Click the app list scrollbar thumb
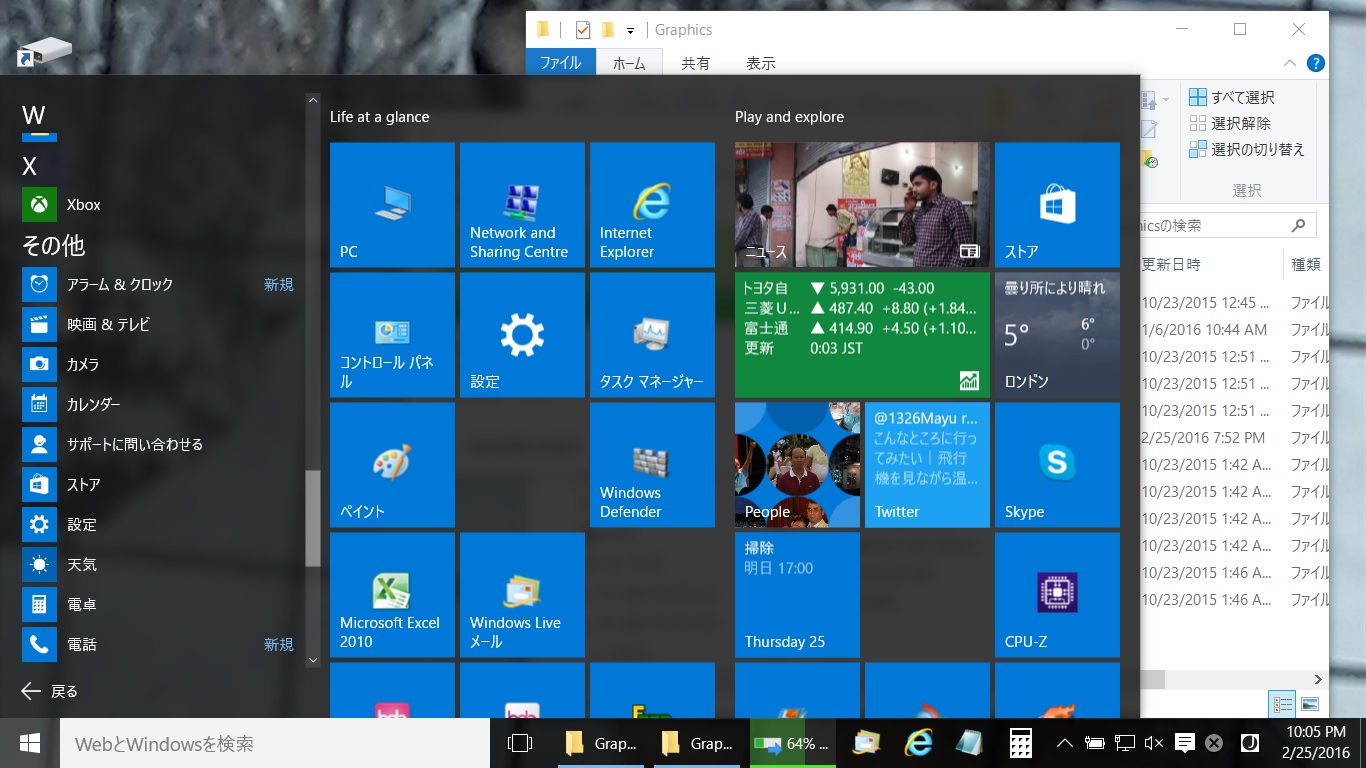Viewport: 1366px width, 768px height. [x=313, y=518]
